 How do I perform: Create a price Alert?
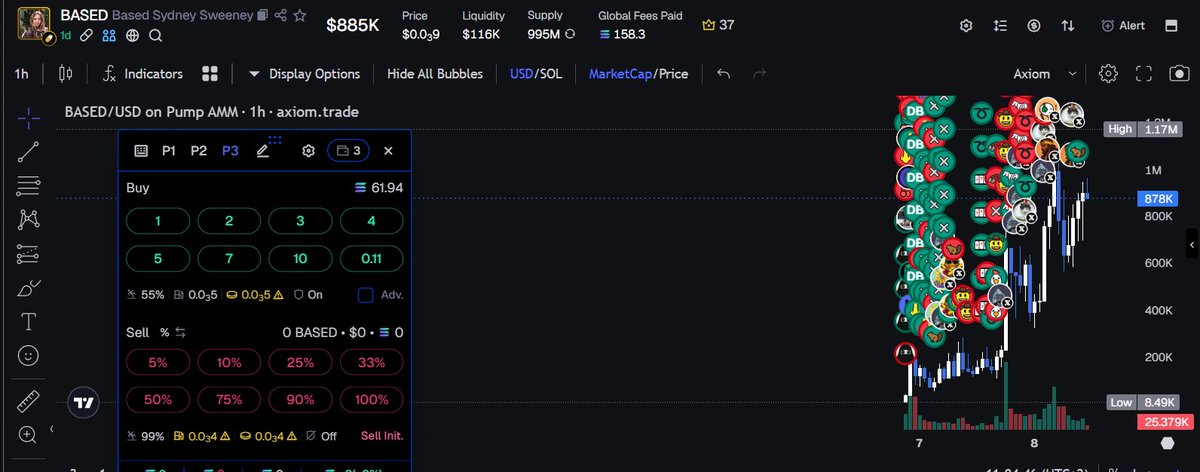(x=1123, y=26)
